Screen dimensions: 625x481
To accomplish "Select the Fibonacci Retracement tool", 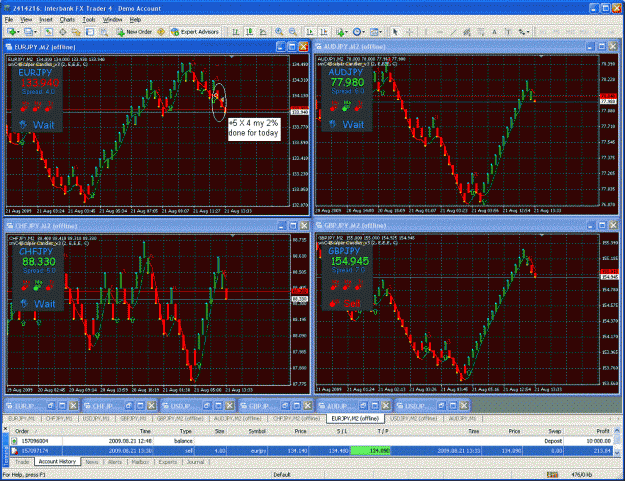I will click(x=481, y=32).
